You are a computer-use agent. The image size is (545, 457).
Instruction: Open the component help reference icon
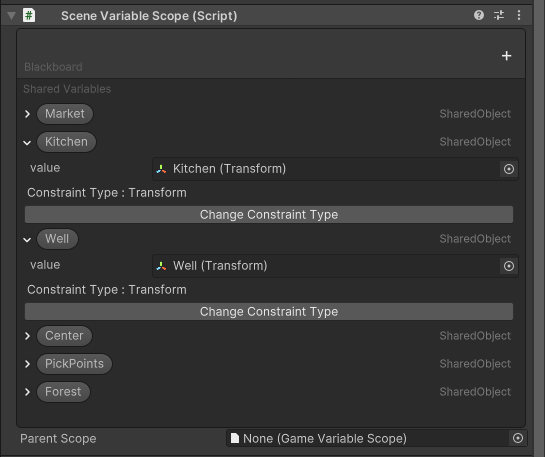pos(479,15)
